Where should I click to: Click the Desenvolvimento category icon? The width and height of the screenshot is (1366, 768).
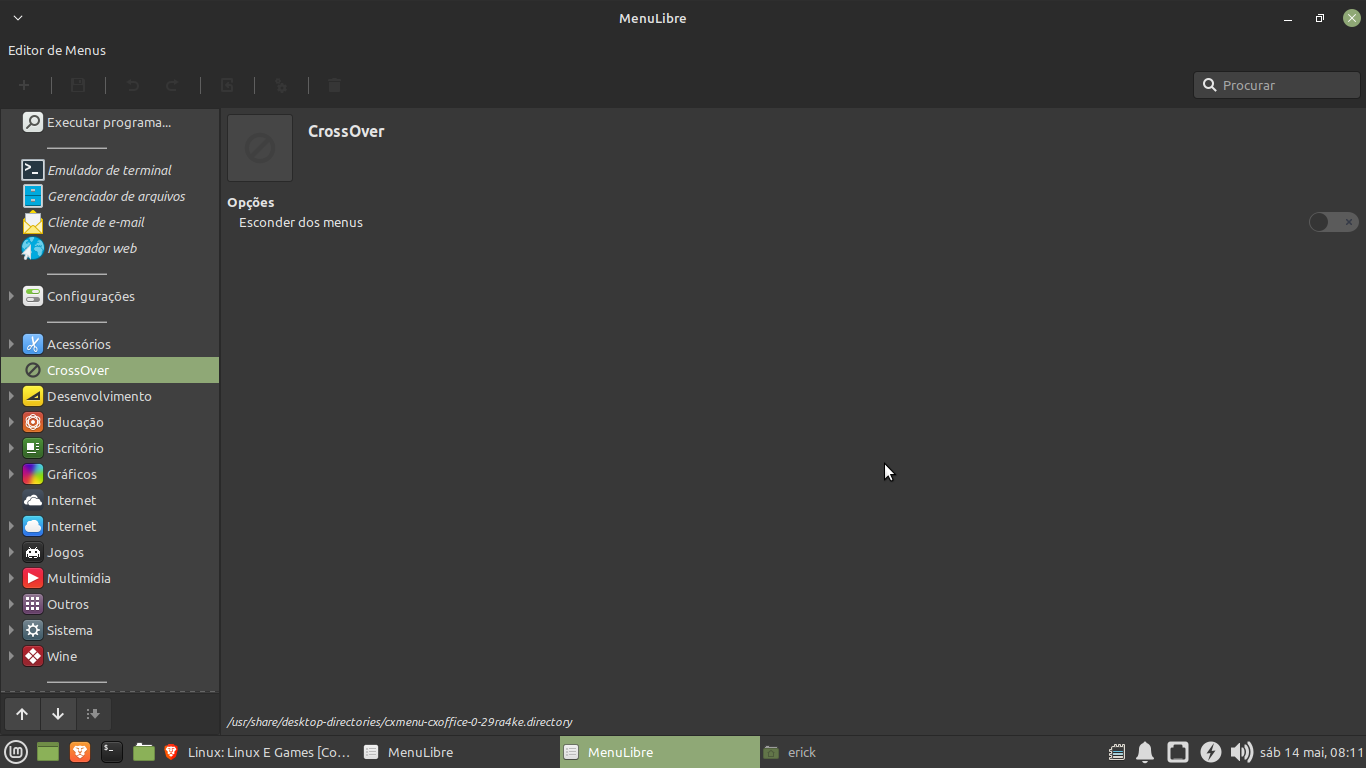click(33, 396)
